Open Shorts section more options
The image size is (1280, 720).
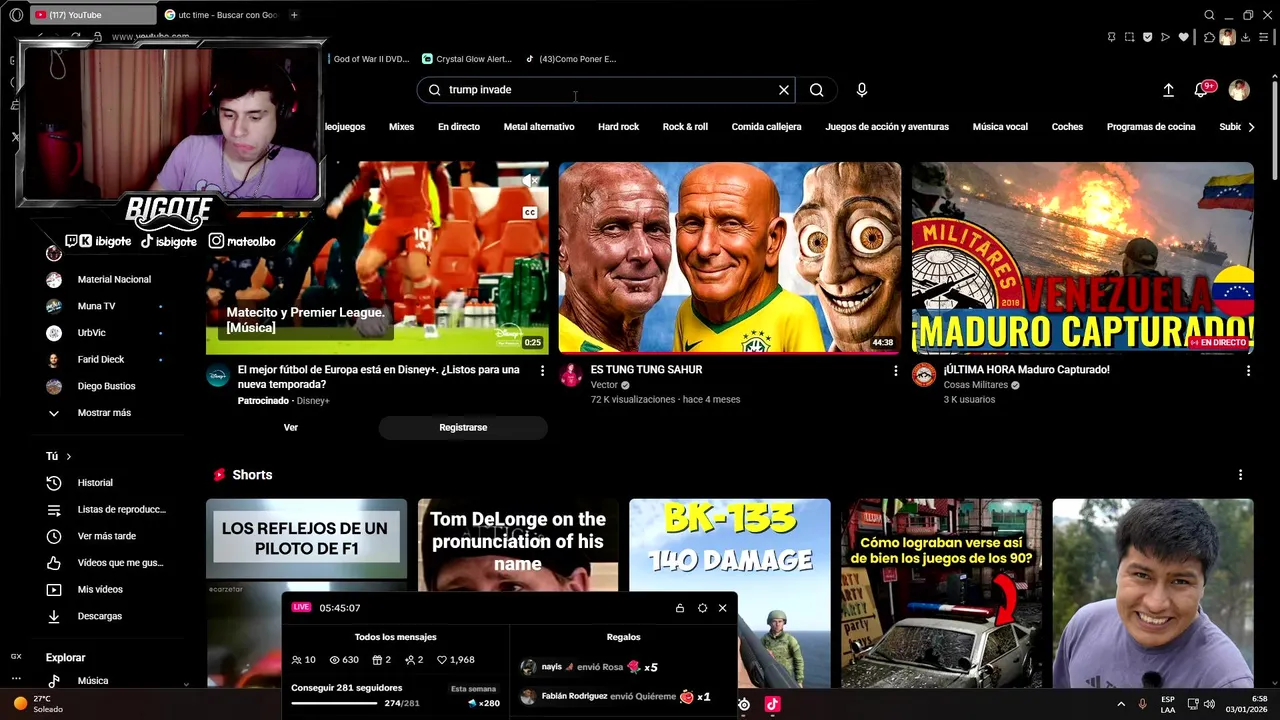click(1240, 475)
